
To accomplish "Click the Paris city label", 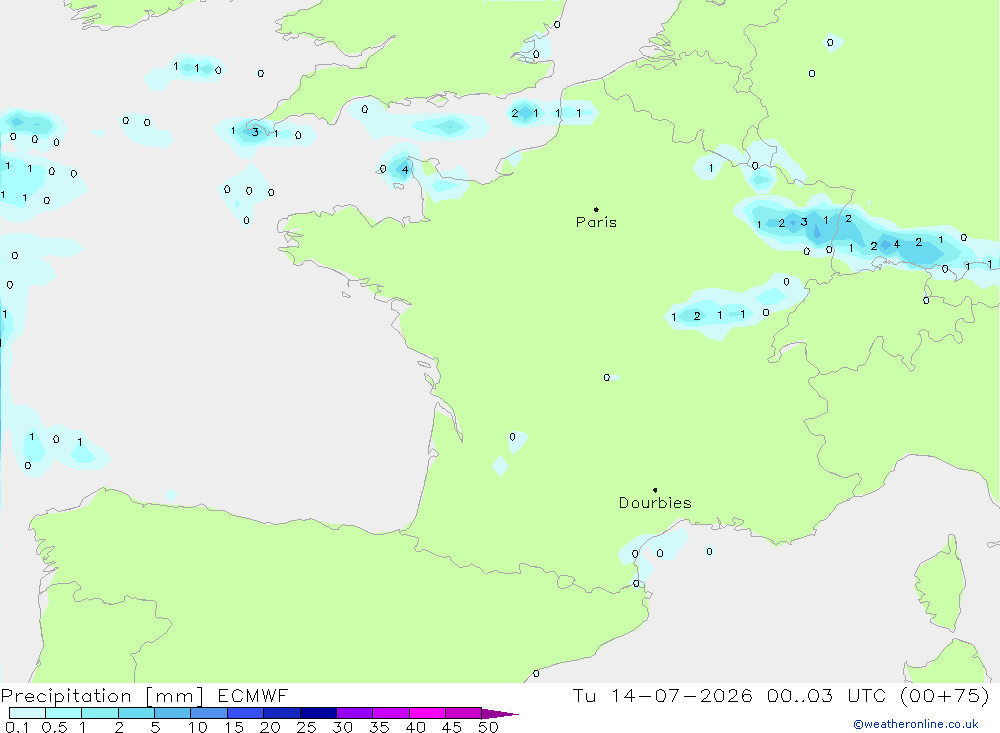I will tap(596, 222).
